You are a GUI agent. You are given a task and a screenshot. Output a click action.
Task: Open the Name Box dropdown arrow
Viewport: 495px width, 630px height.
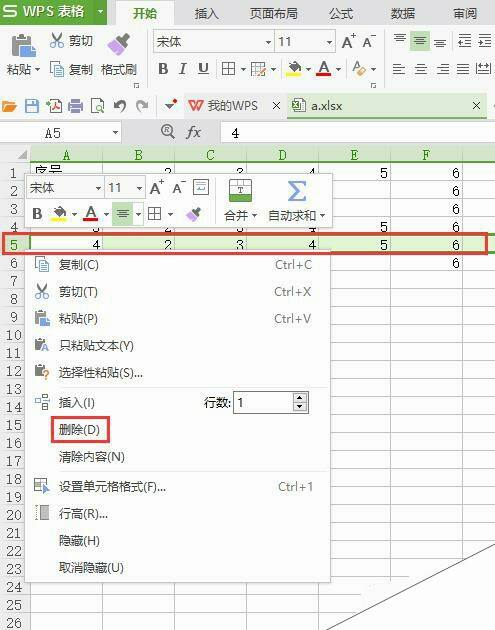click(115, 133)
